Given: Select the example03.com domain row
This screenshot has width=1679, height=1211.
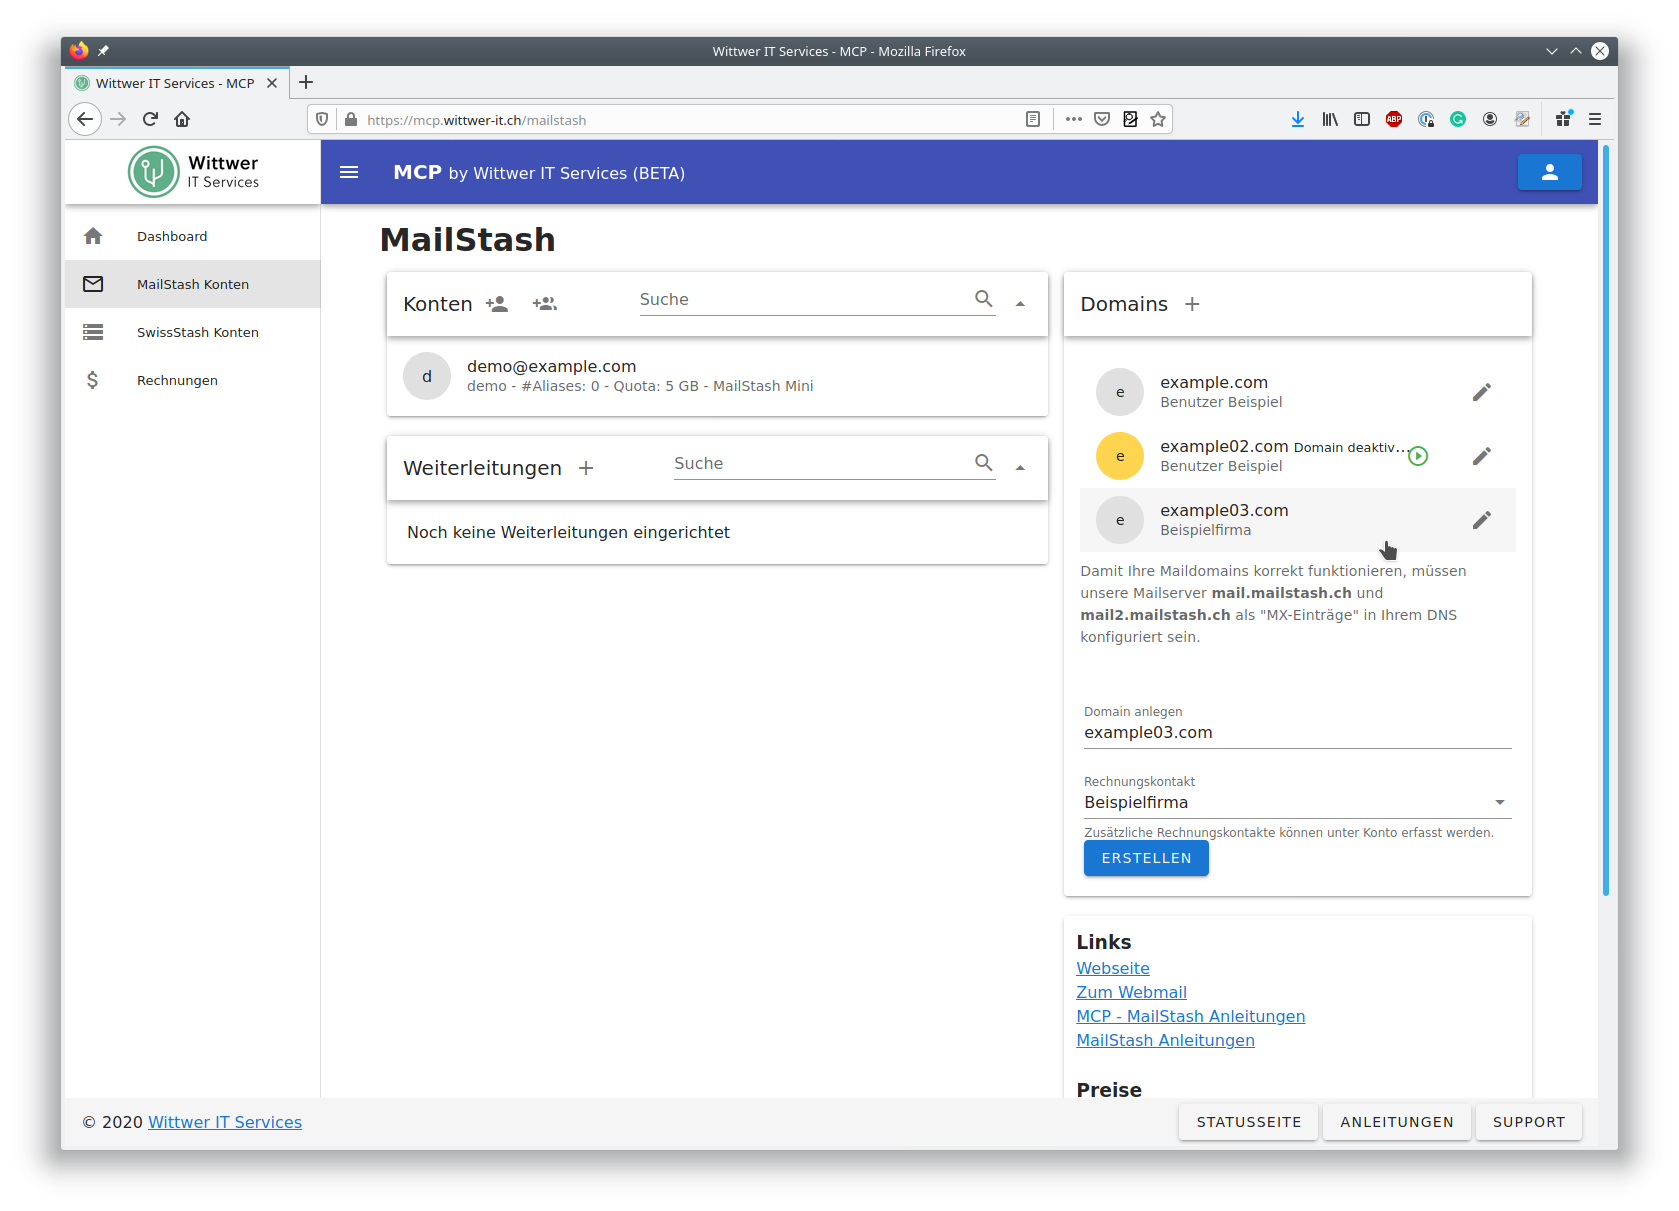Looking at the screenshot, I should (1297, 520).
